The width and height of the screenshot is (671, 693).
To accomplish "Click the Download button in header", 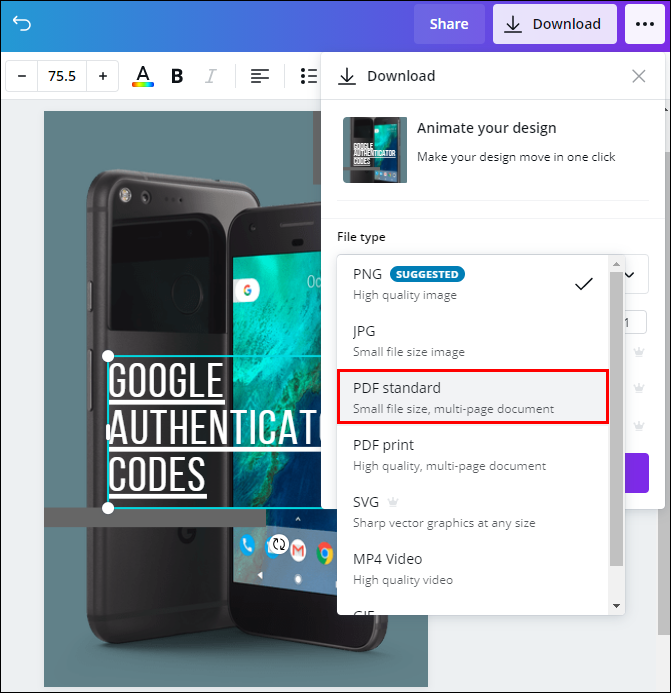I will point(554,24).
